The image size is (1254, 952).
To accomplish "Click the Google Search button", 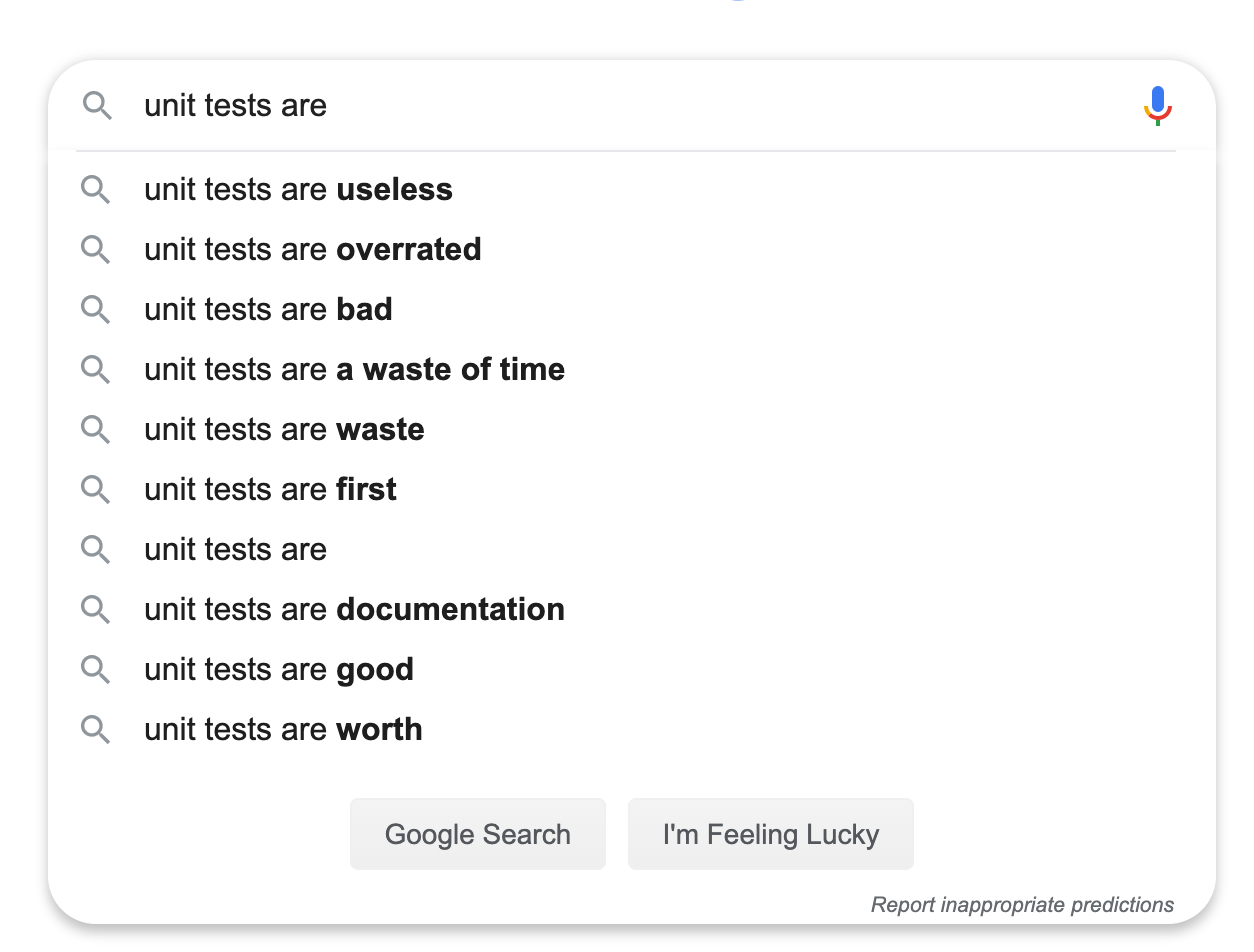I will [478, 834].
